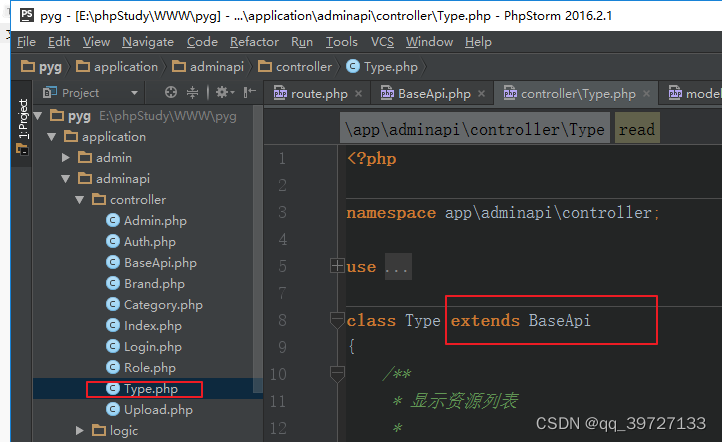Click the Type.php breadcrumb in navigation bar
This screenshot has width=722, height=442.
382,67
